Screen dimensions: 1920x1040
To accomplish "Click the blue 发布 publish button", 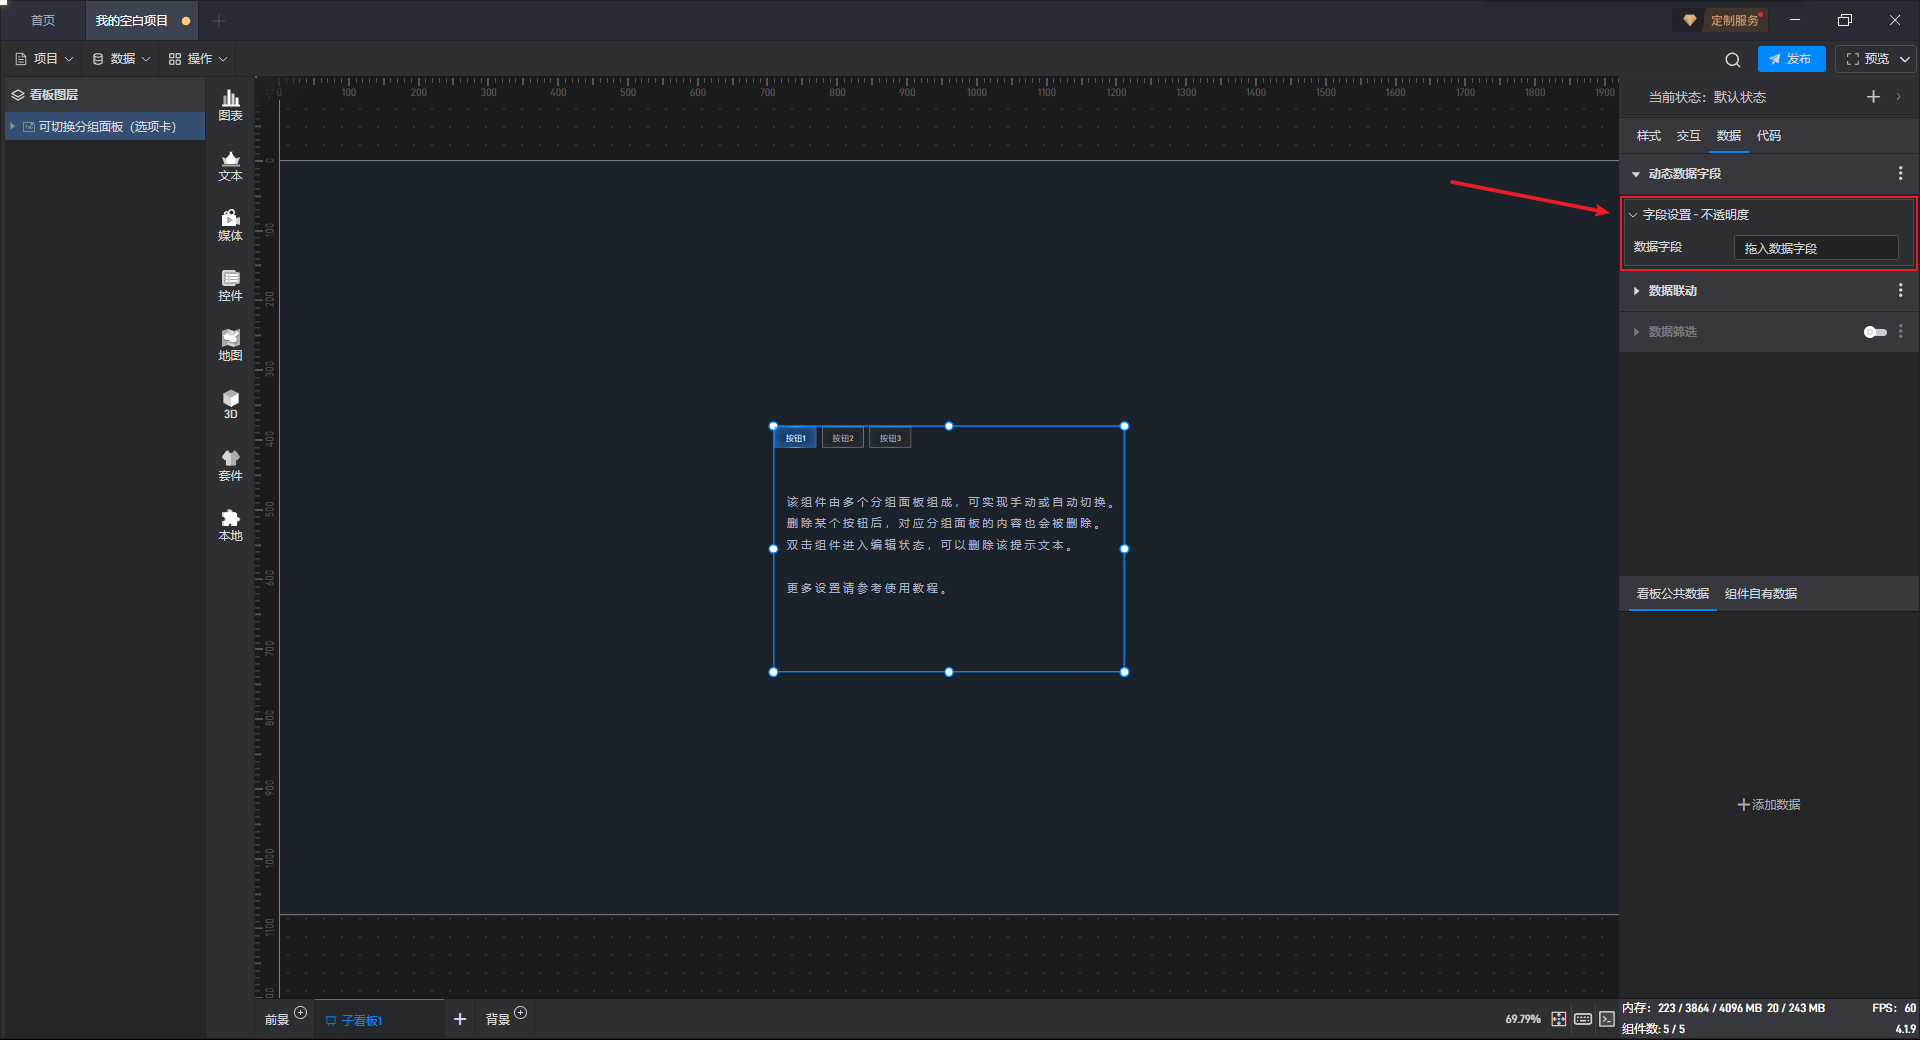I will [1791, 59].
